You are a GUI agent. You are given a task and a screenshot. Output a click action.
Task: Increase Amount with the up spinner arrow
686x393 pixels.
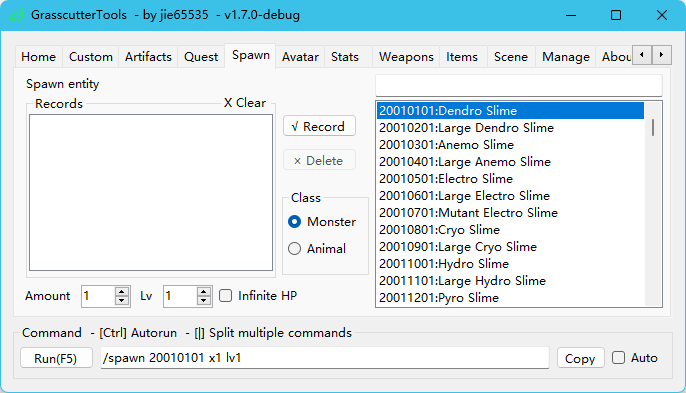pos(122,291)
